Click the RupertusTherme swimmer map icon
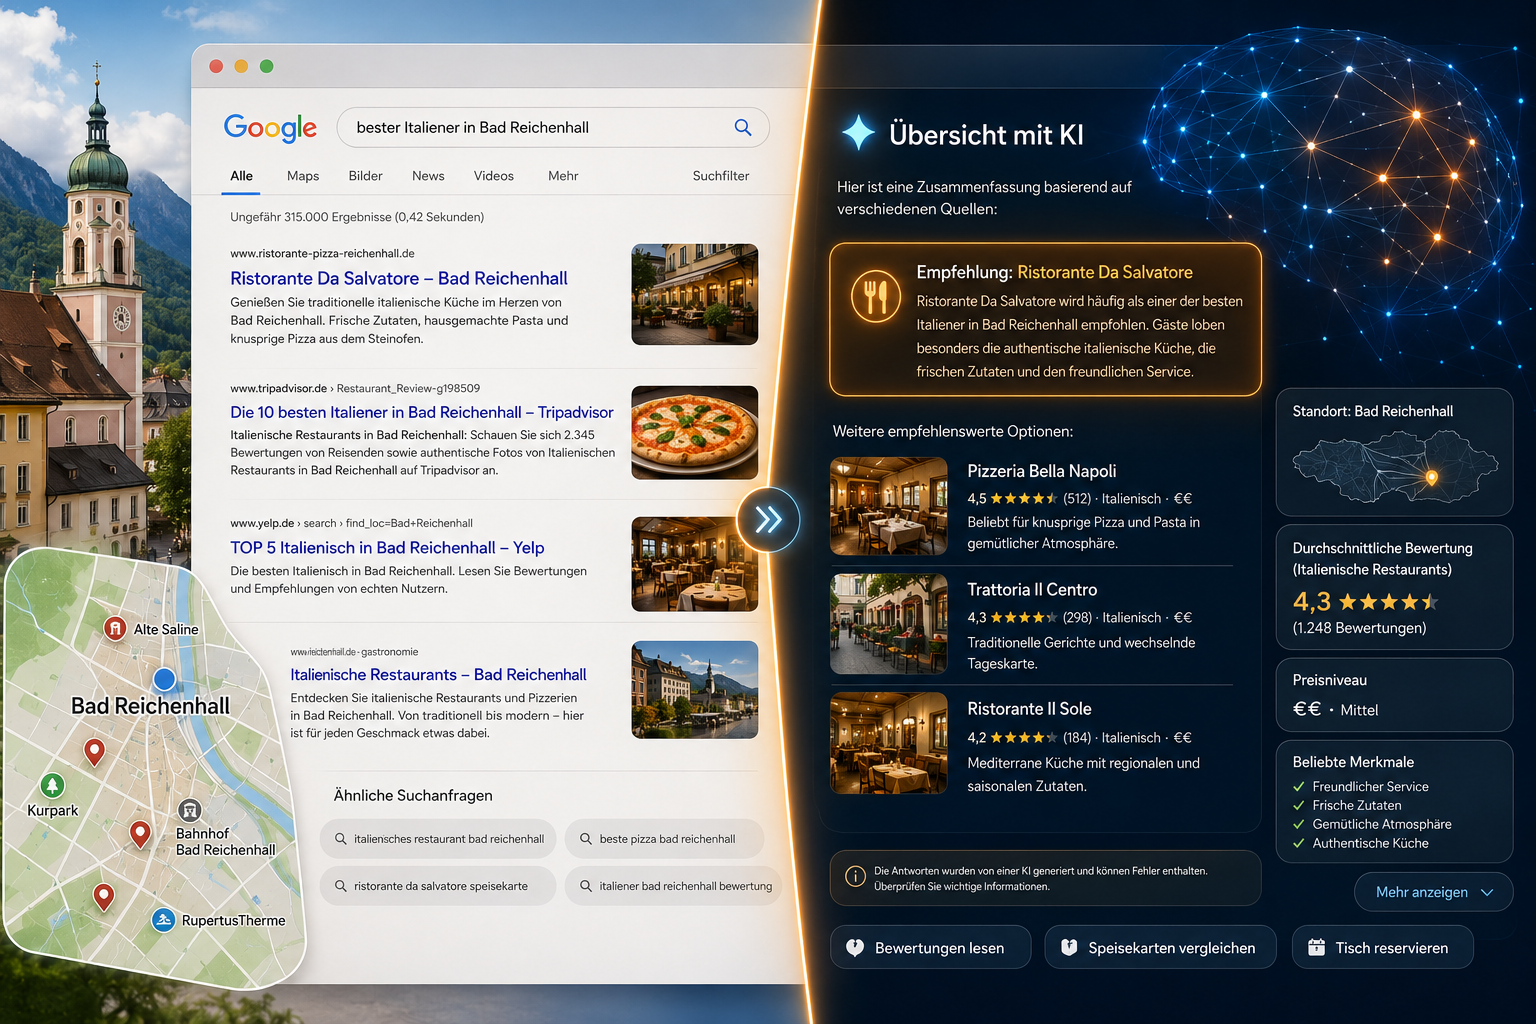This screenshot has width=1536, height=1024. pyautogui.click(x=164, y=920)
